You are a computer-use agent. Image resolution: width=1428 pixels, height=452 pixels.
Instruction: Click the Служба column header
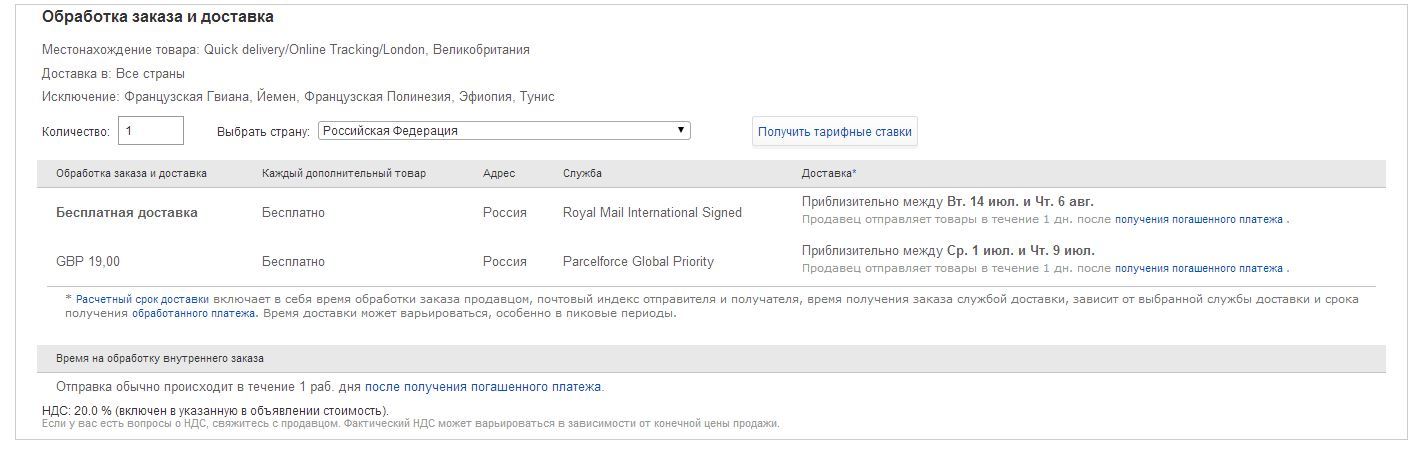[x=582, y=174]
